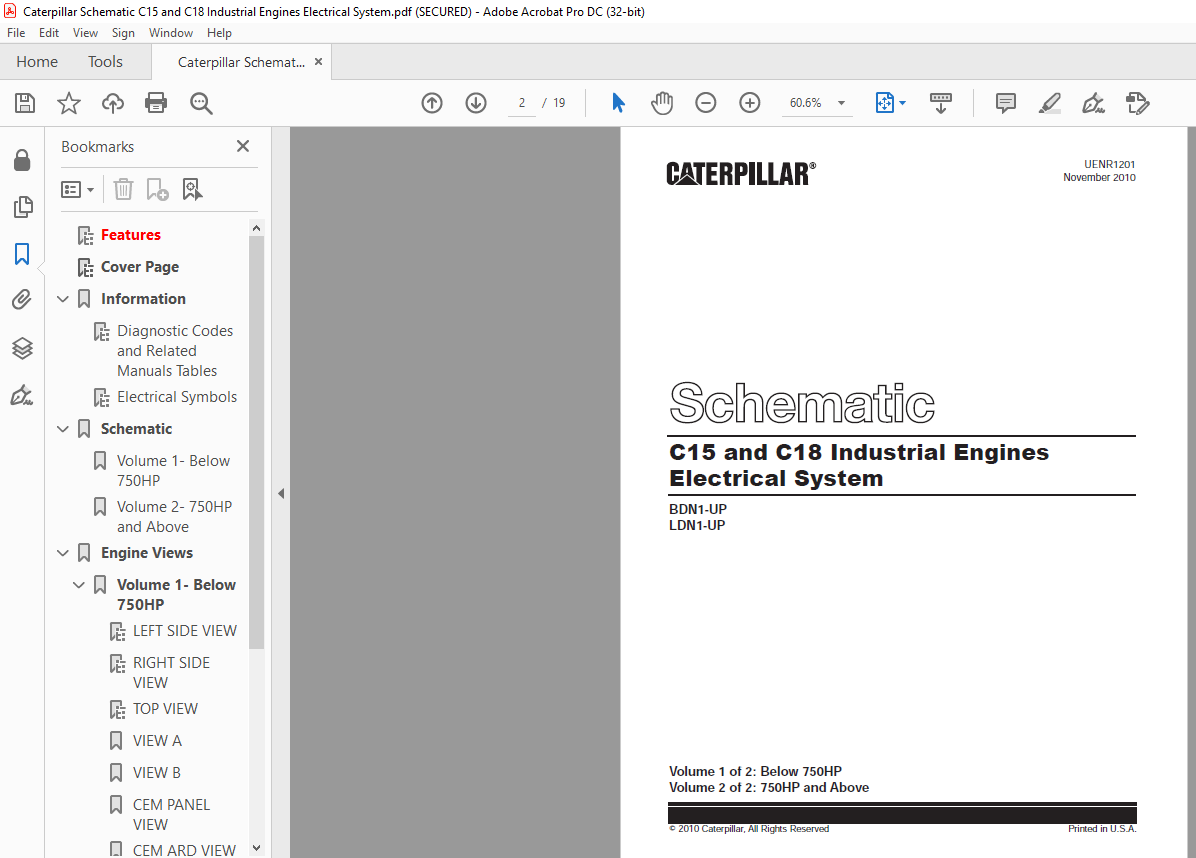Screen dimensions: 1196x858
Task: Toggle the bookmarks panel icon in sidebar
Action: tap(22, 254)
